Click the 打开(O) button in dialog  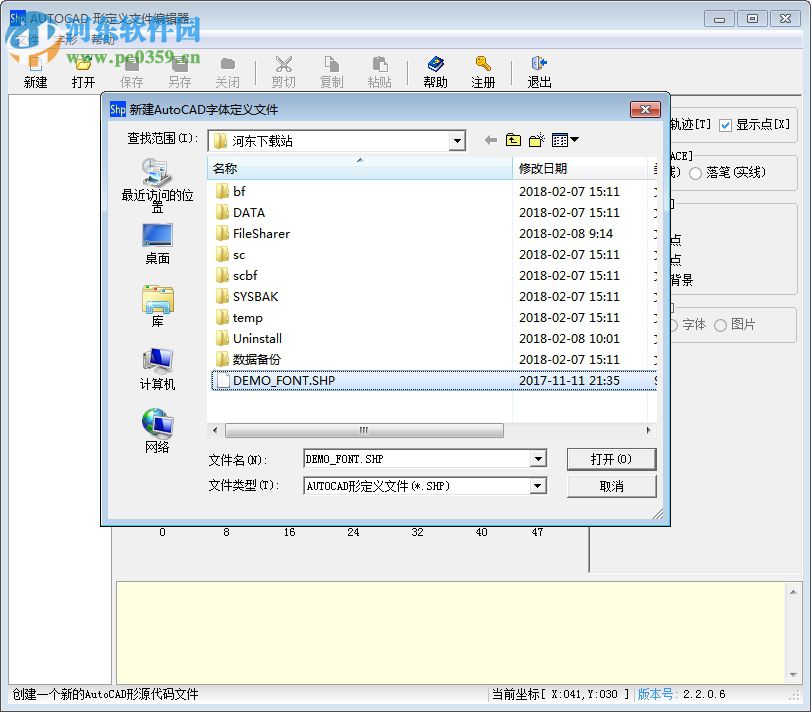coord(611,459)
